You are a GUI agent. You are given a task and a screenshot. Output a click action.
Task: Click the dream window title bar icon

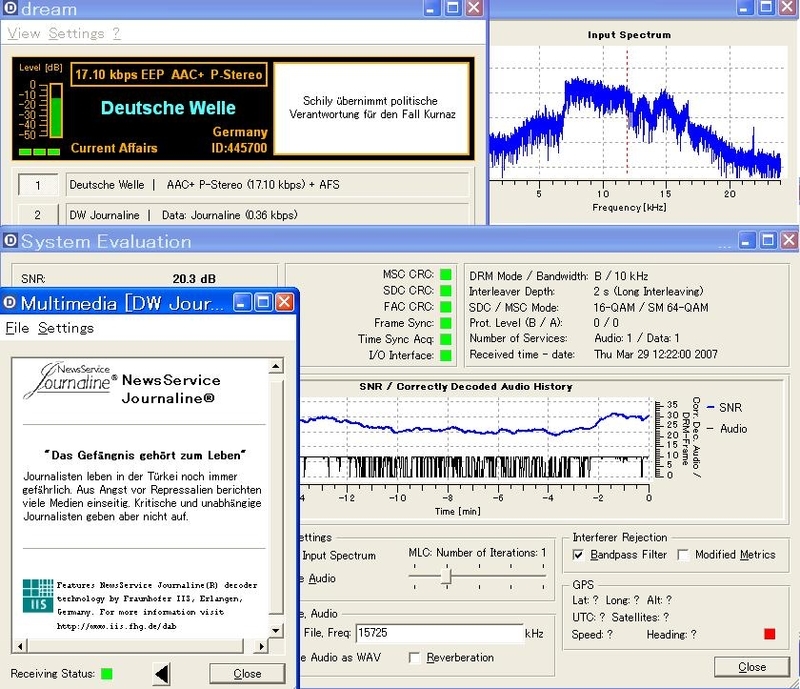[10, 8]
